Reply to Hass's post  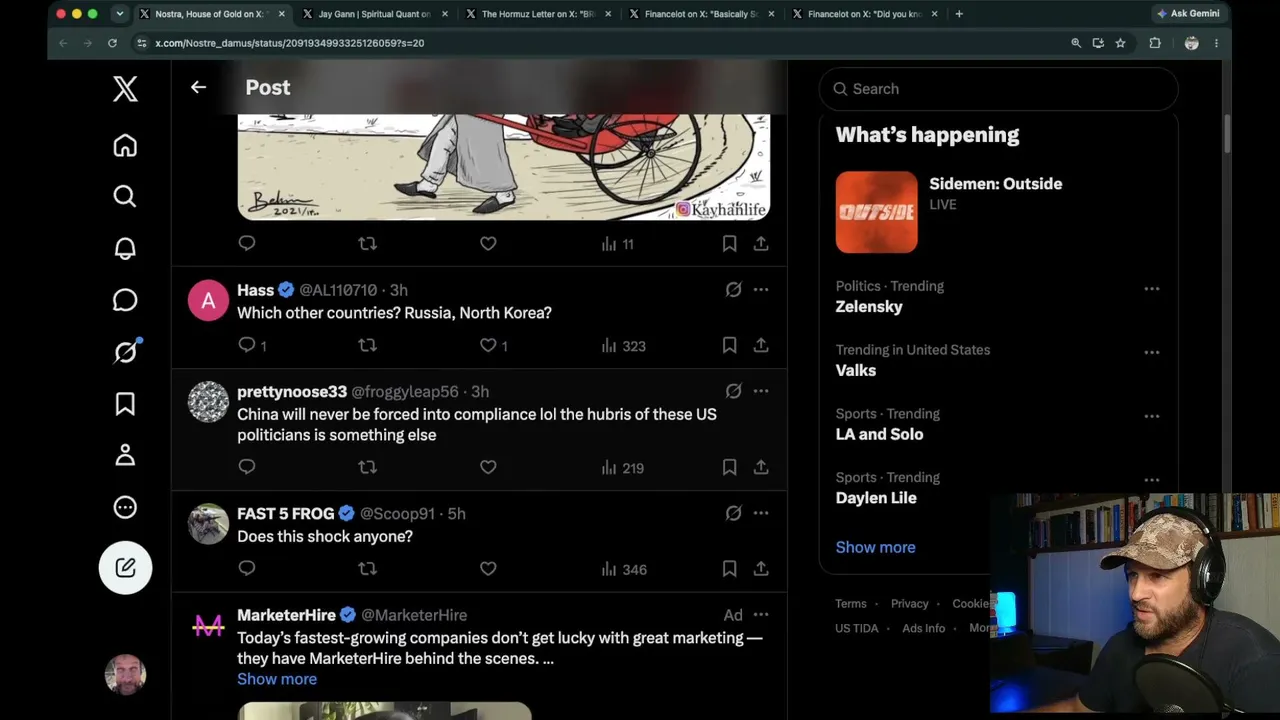pyautogui.click(x=247, y=345)
